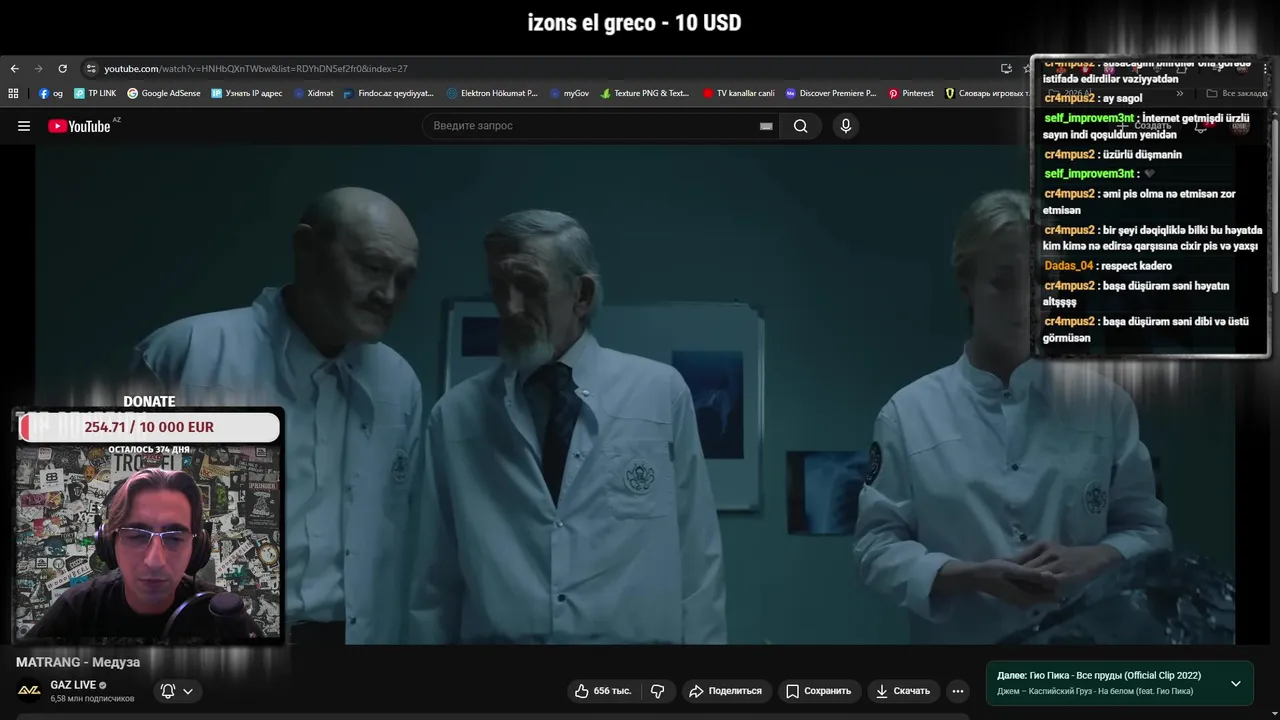Click the Скачать download button
Viewport: 1280px width, 720px height.
tap(902, 691)
